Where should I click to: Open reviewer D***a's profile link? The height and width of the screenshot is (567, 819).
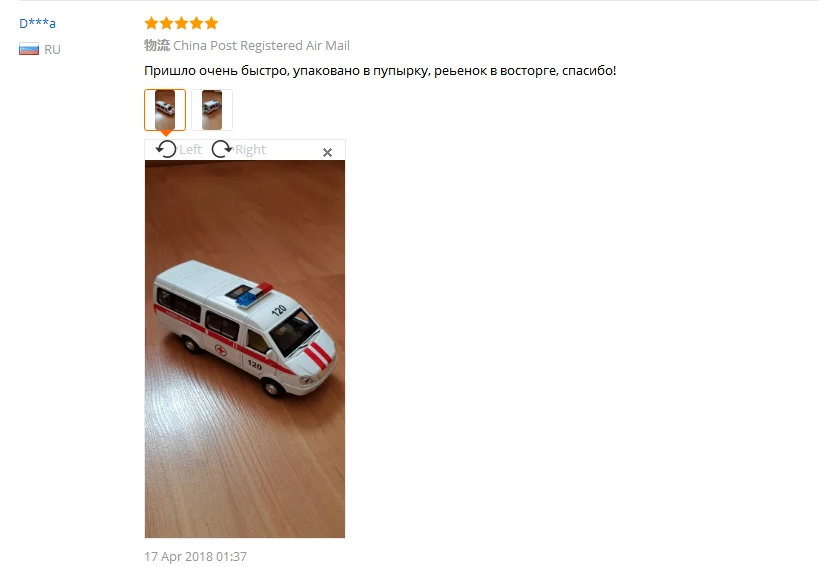[37, 23]
